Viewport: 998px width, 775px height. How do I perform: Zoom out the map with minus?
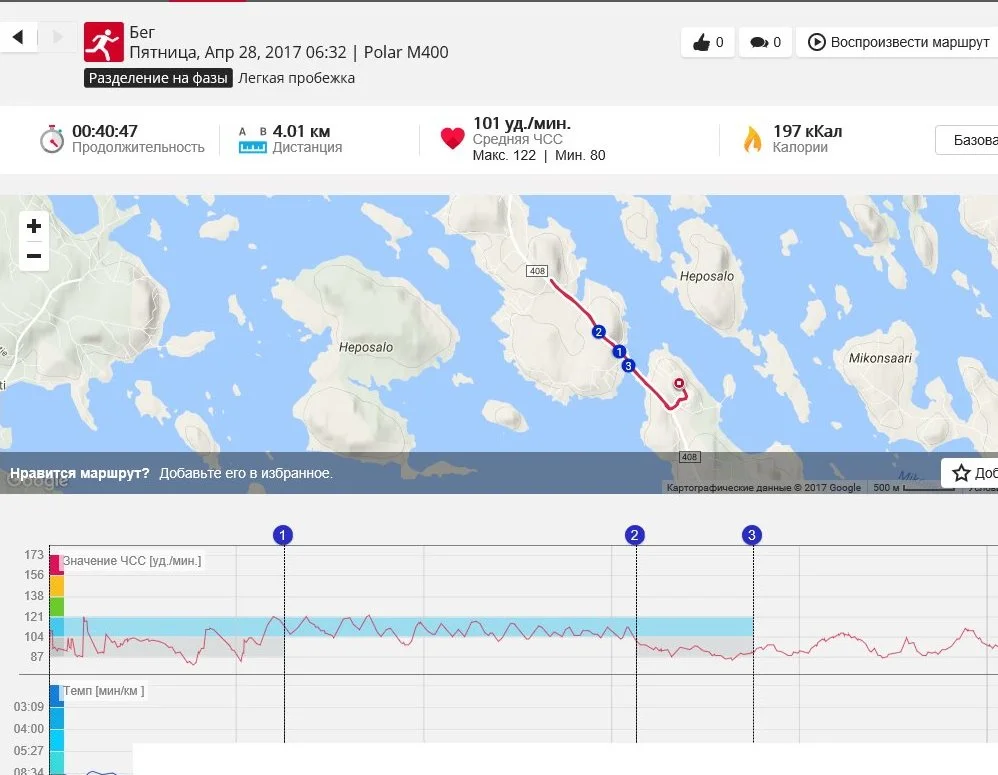pyautogui.click(x=34, y=256)
